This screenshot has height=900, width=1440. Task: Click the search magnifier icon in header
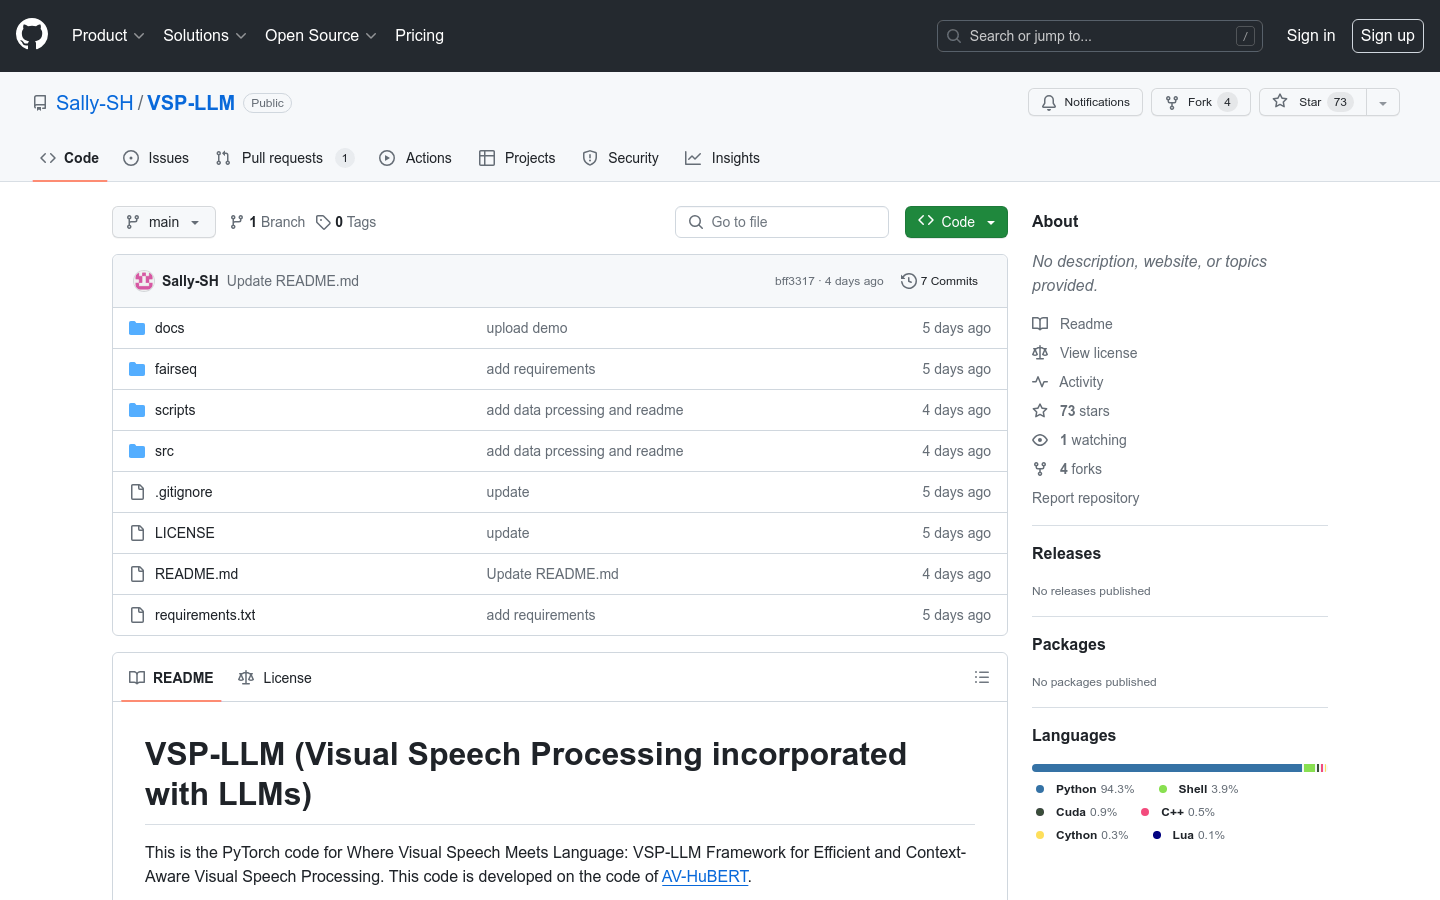pyautogui.click(x=954, y=36)
